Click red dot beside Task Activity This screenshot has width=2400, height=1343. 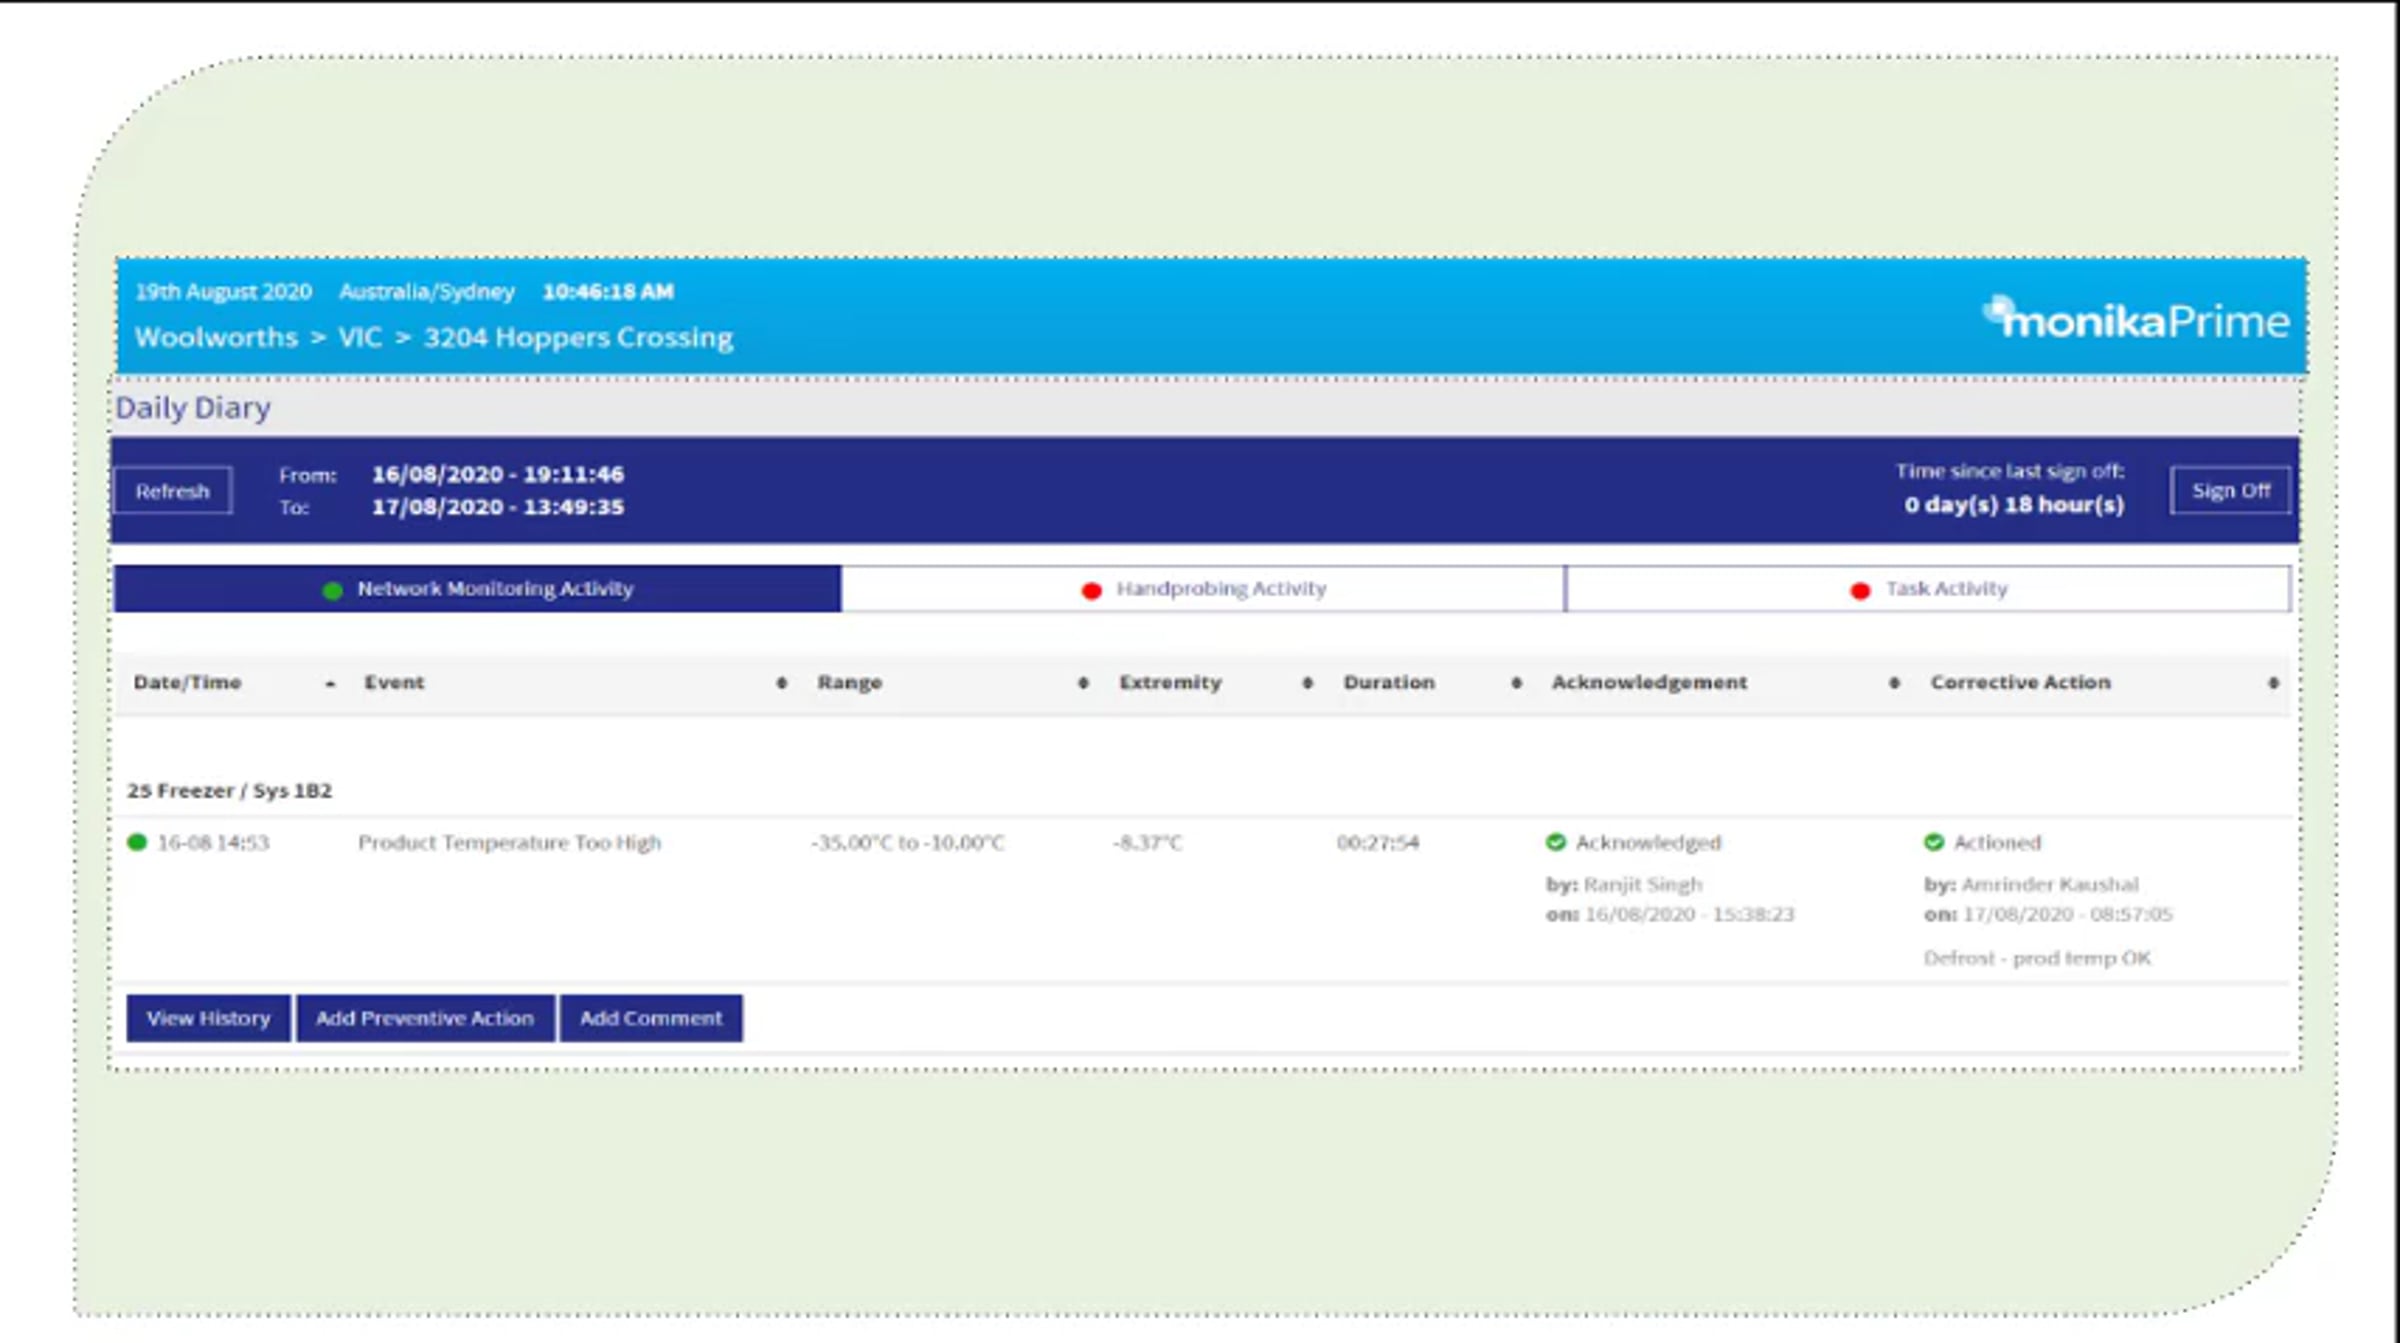(1860, 590)
